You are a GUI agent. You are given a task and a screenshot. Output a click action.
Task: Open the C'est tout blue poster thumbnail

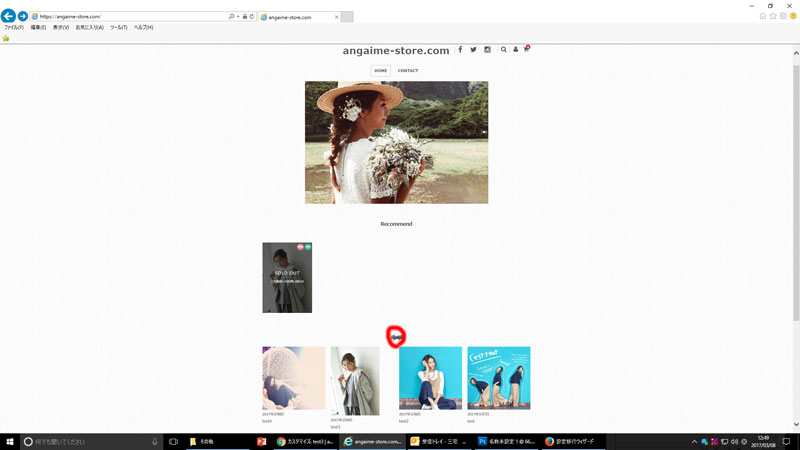499,378
